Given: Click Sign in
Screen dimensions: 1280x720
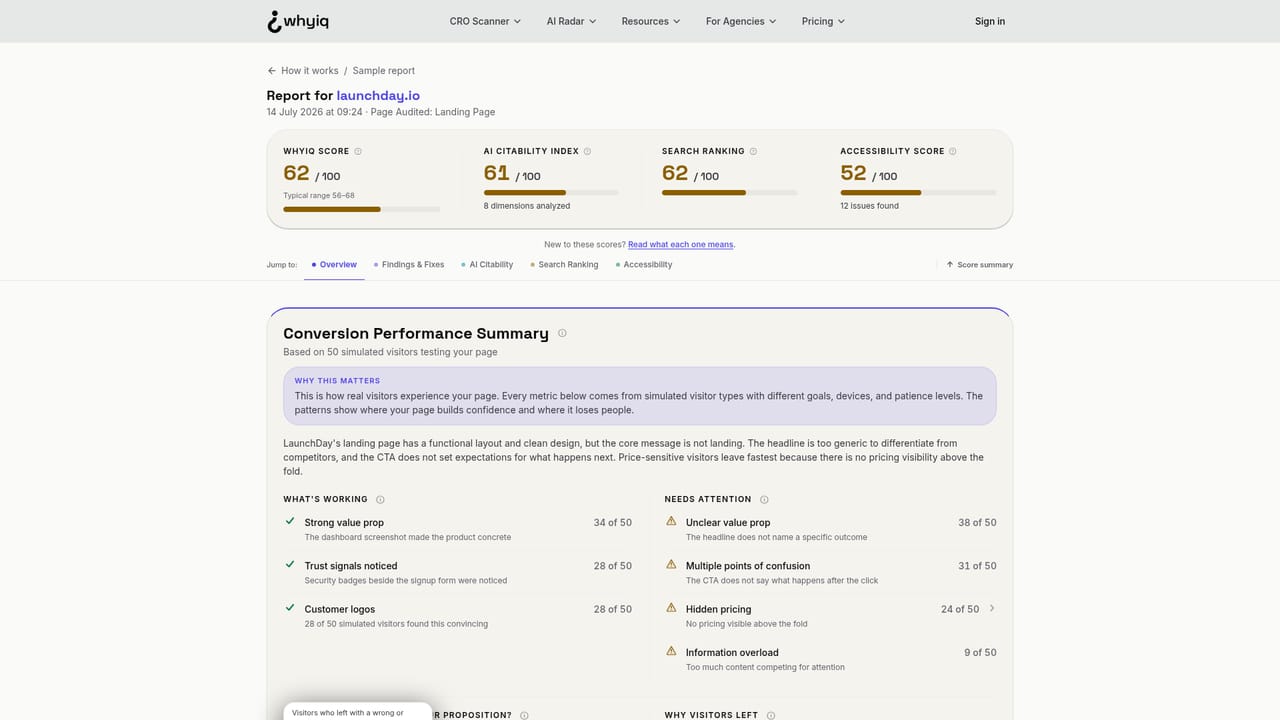Looking at the screenshot, I should pyautogui.click(x=990, y=21).
